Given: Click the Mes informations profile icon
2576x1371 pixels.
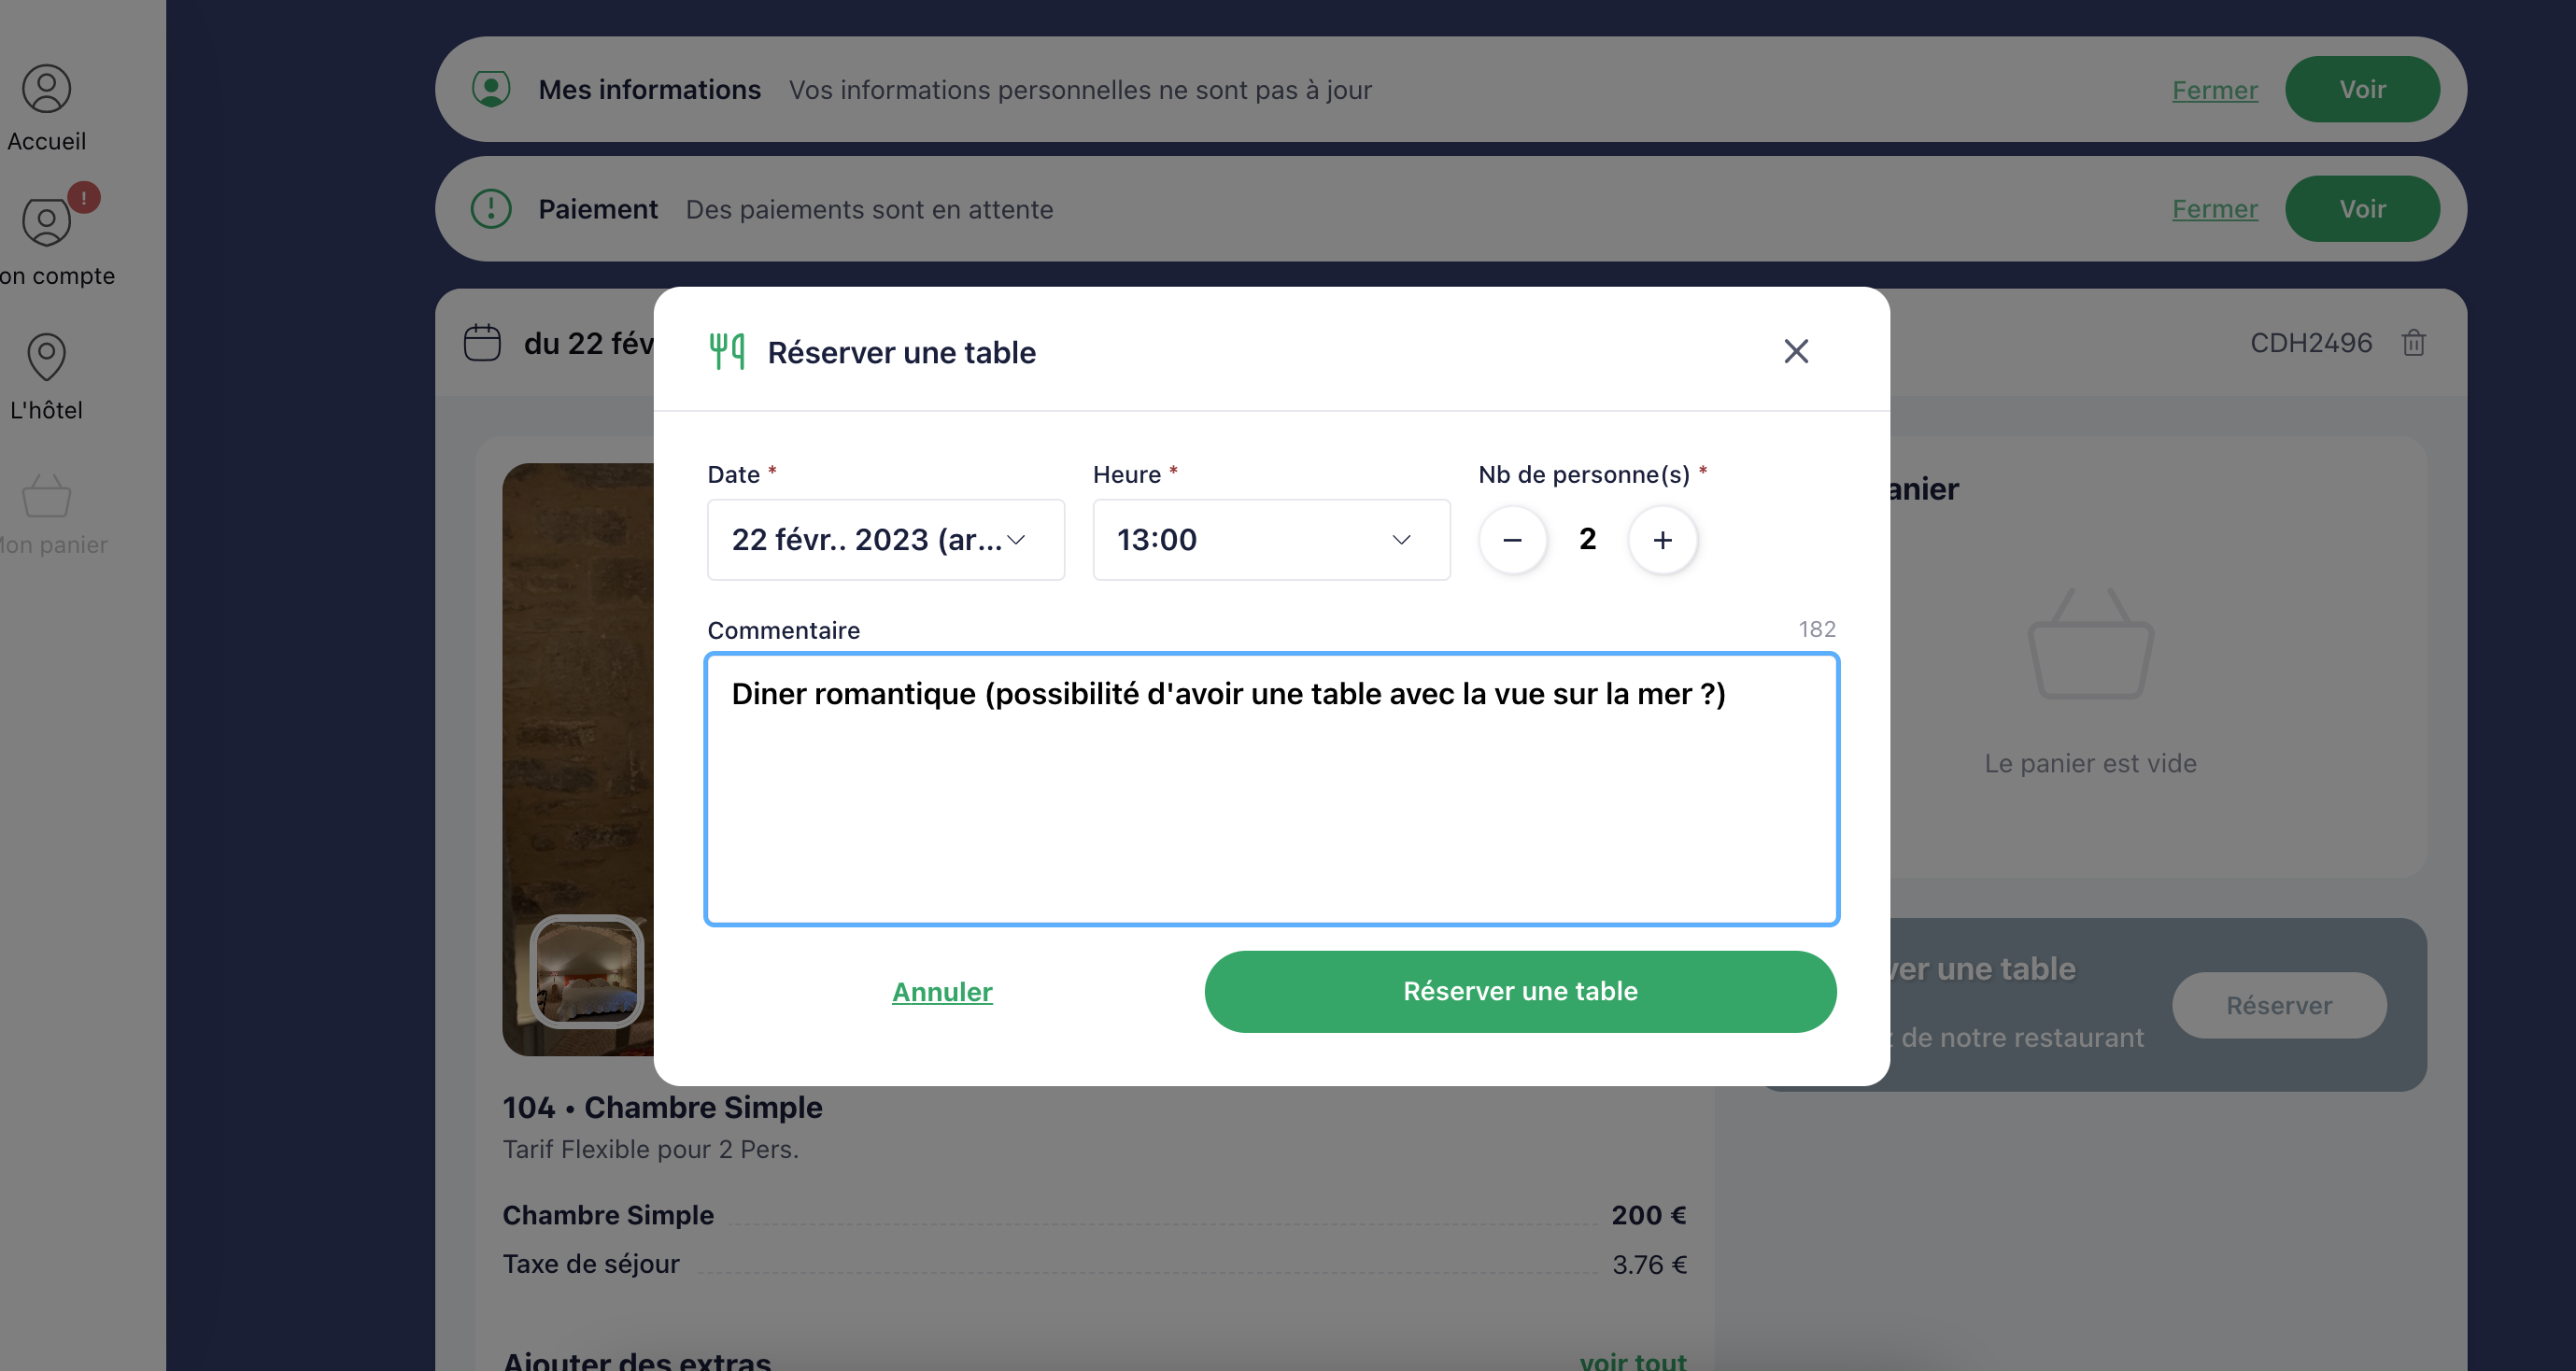Looking at the screenshot, I should (x=491, y=89).
